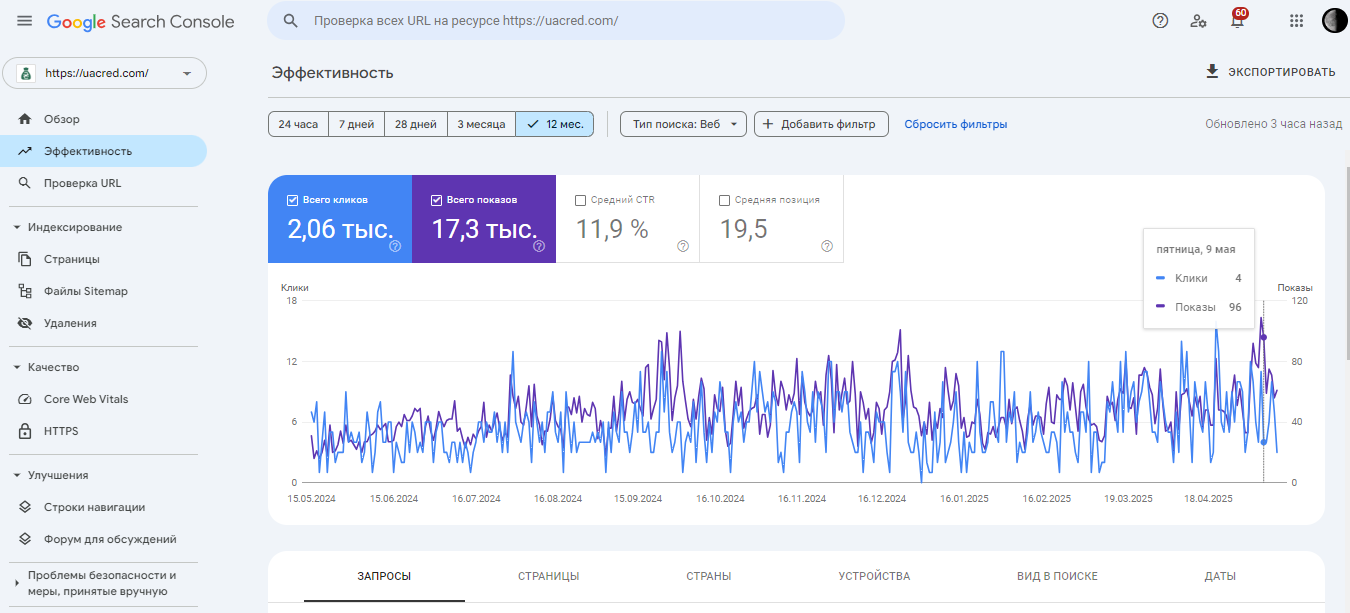Open the notifications bell

[1237, 21]
